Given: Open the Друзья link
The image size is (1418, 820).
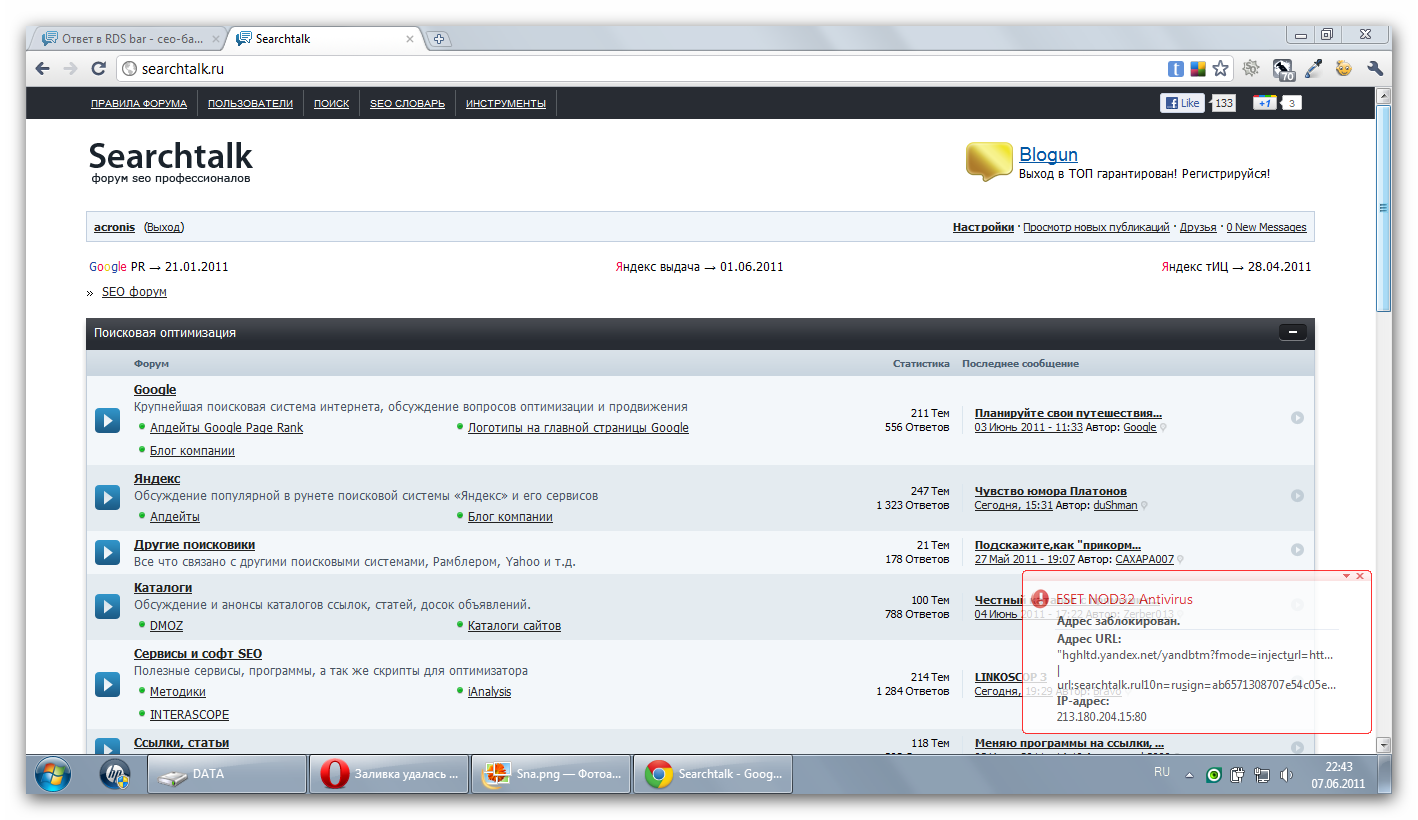Looking at the screenshot, I should (1198, 227).
